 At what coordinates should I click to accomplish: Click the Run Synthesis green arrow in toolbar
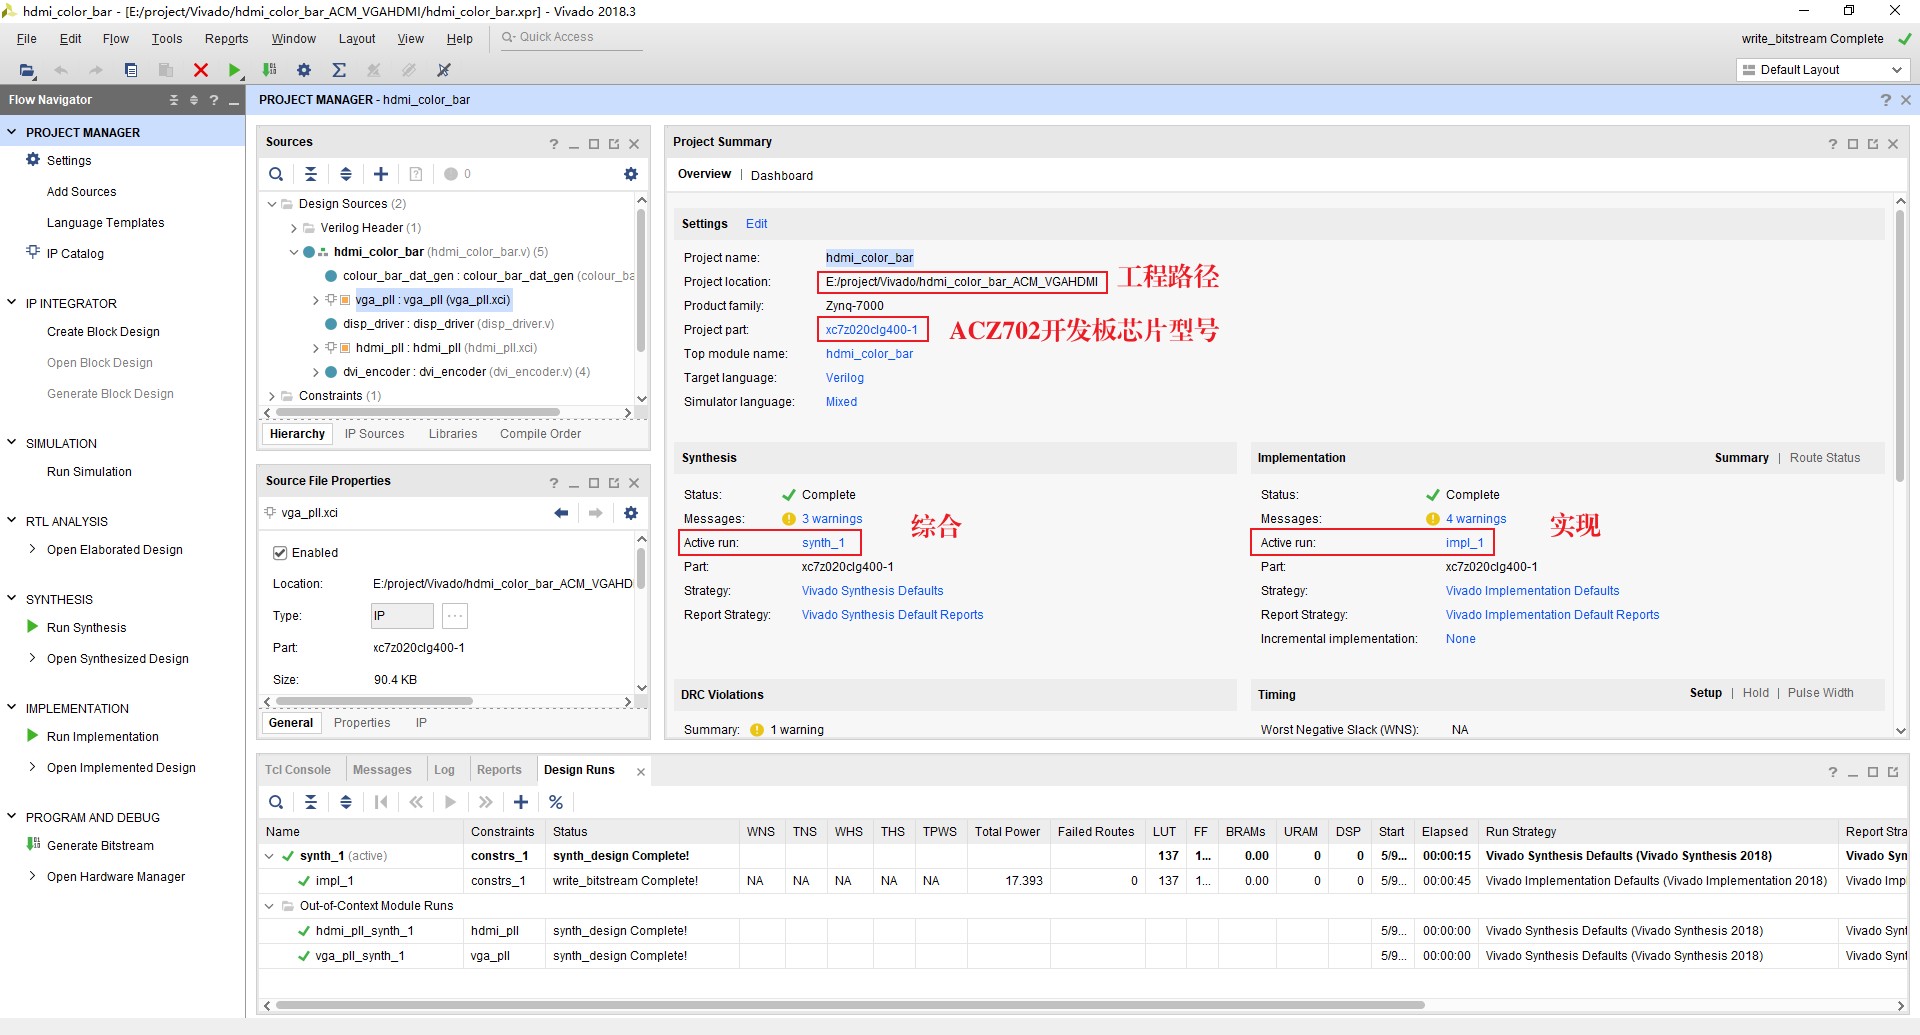(x=234, y=70)
